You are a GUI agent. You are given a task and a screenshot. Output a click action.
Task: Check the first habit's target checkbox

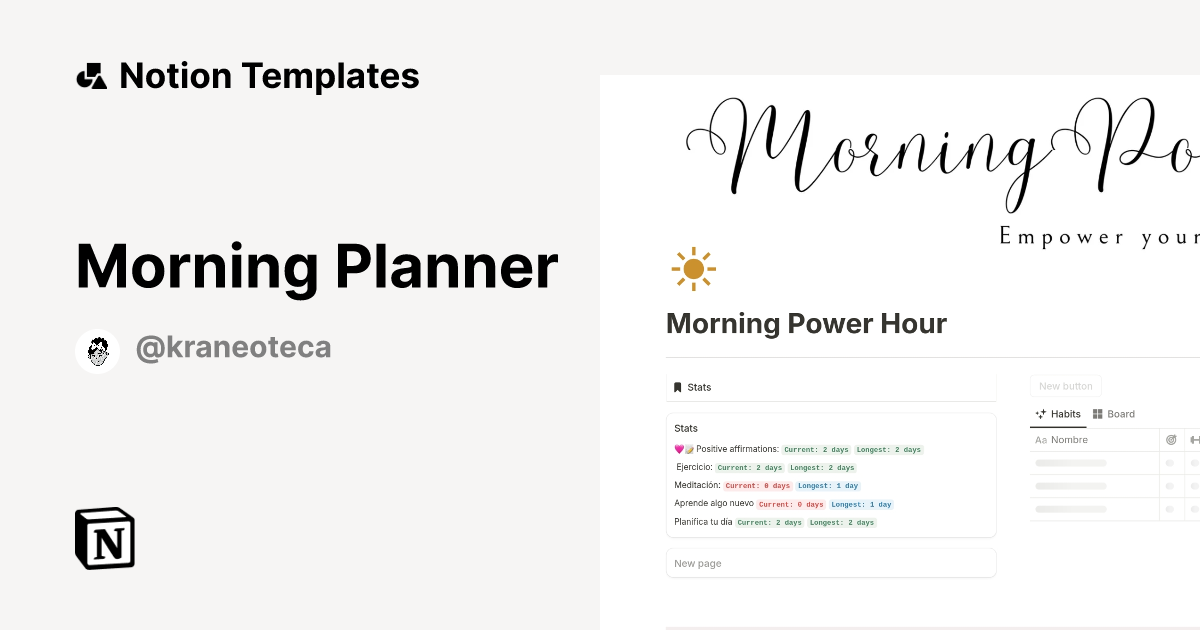1170,463
